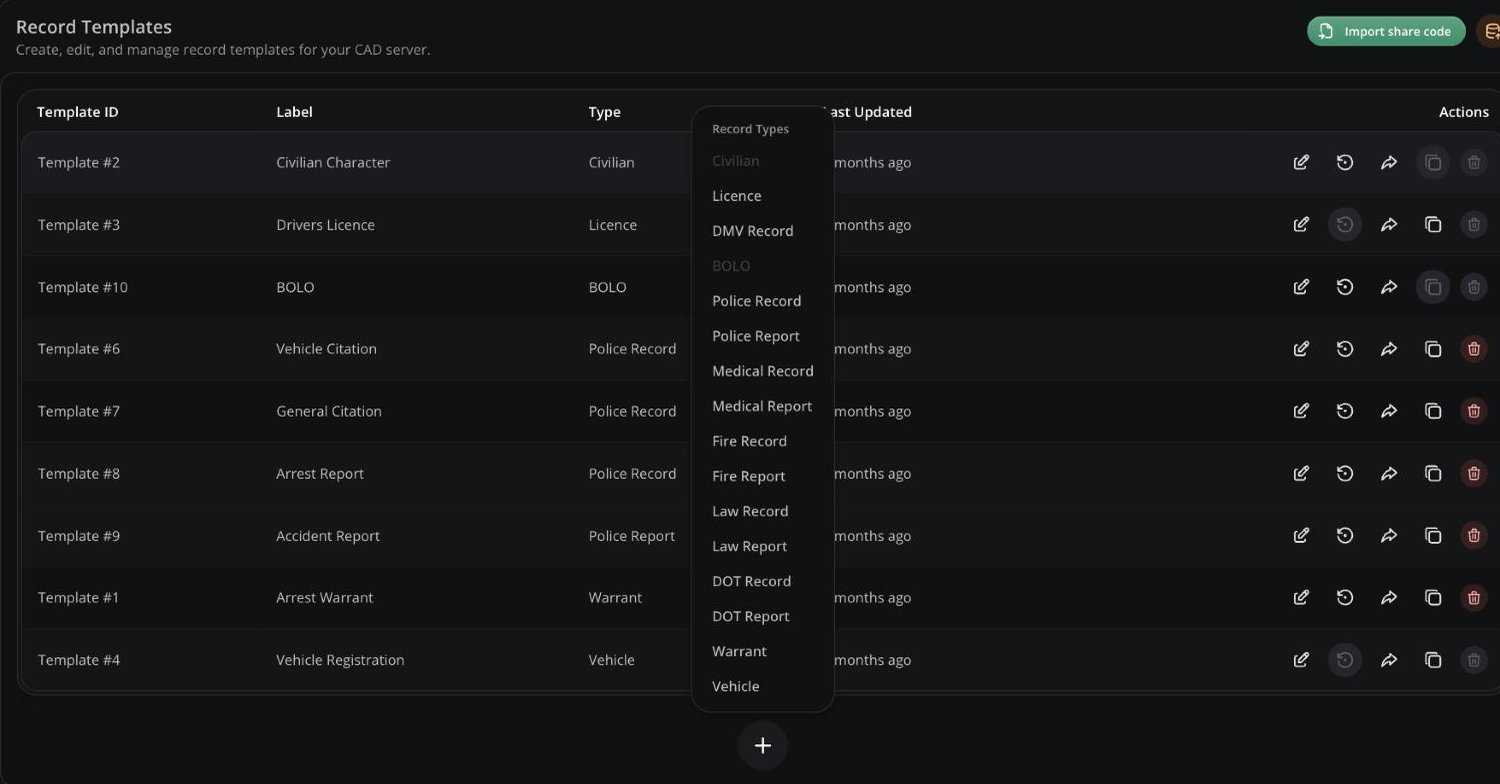This screenshot has height=784, width=1500.
Task: Click the Template ID column header
Action: click(x=78, y=112)
